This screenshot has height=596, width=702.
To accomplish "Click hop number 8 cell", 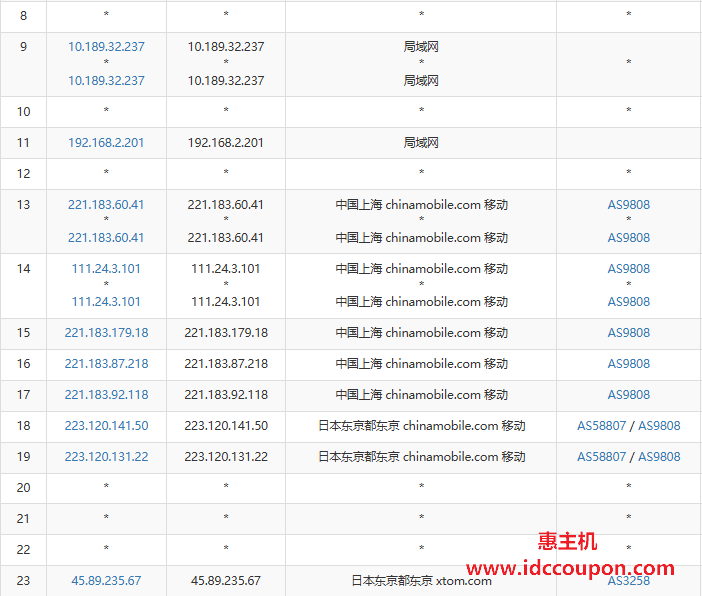I will 23,16.
